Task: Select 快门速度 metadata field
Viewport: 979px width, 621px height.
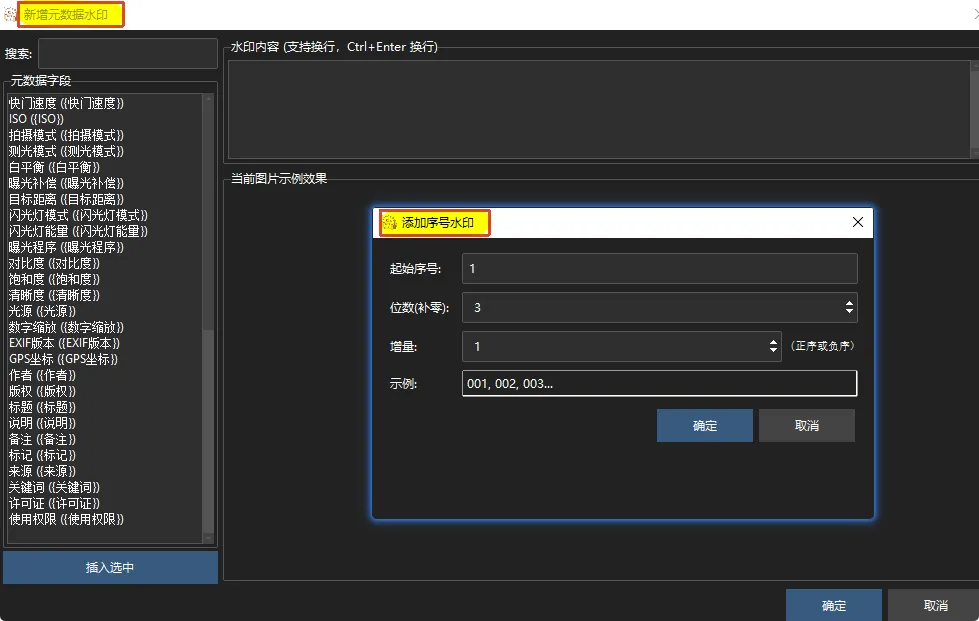Action: 66,103
